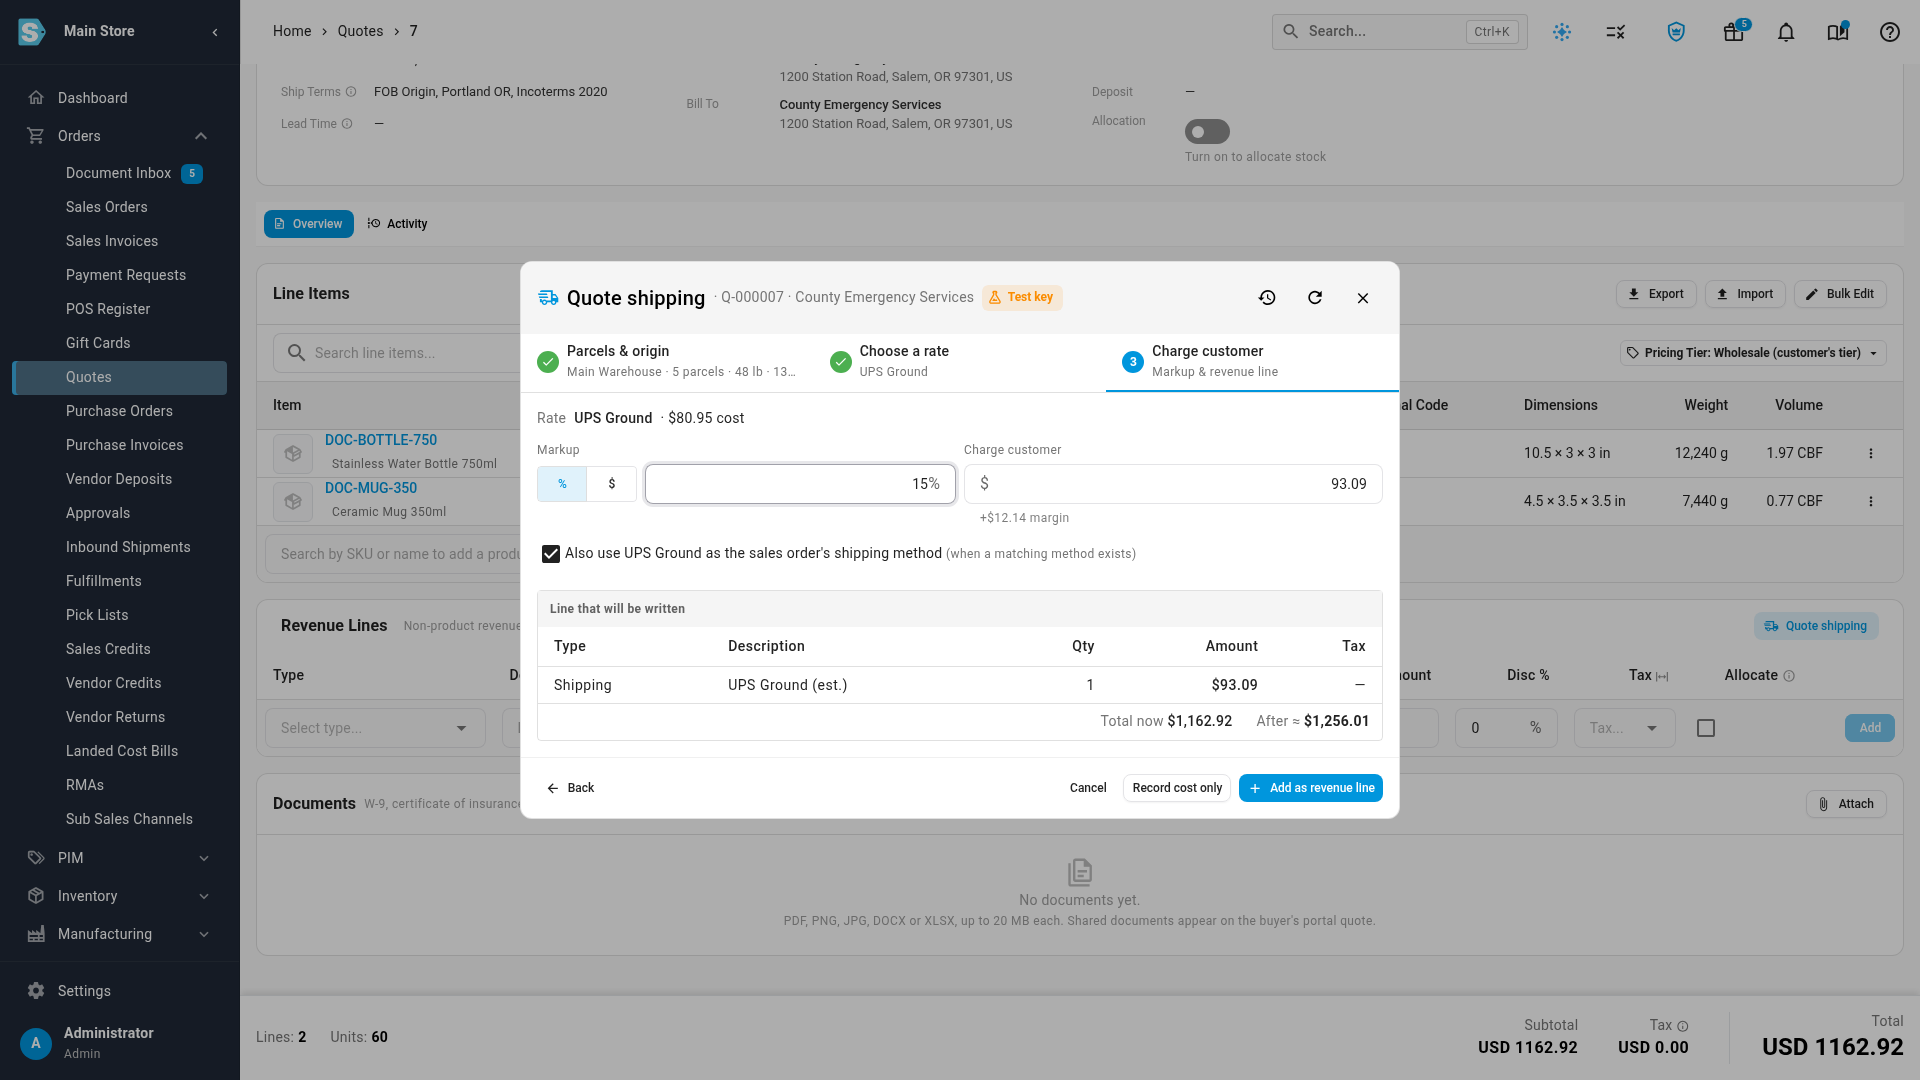This screenshot has width=1920, height=1080.
Task: Focus the Disc % input field
Action: [1505, 728]
